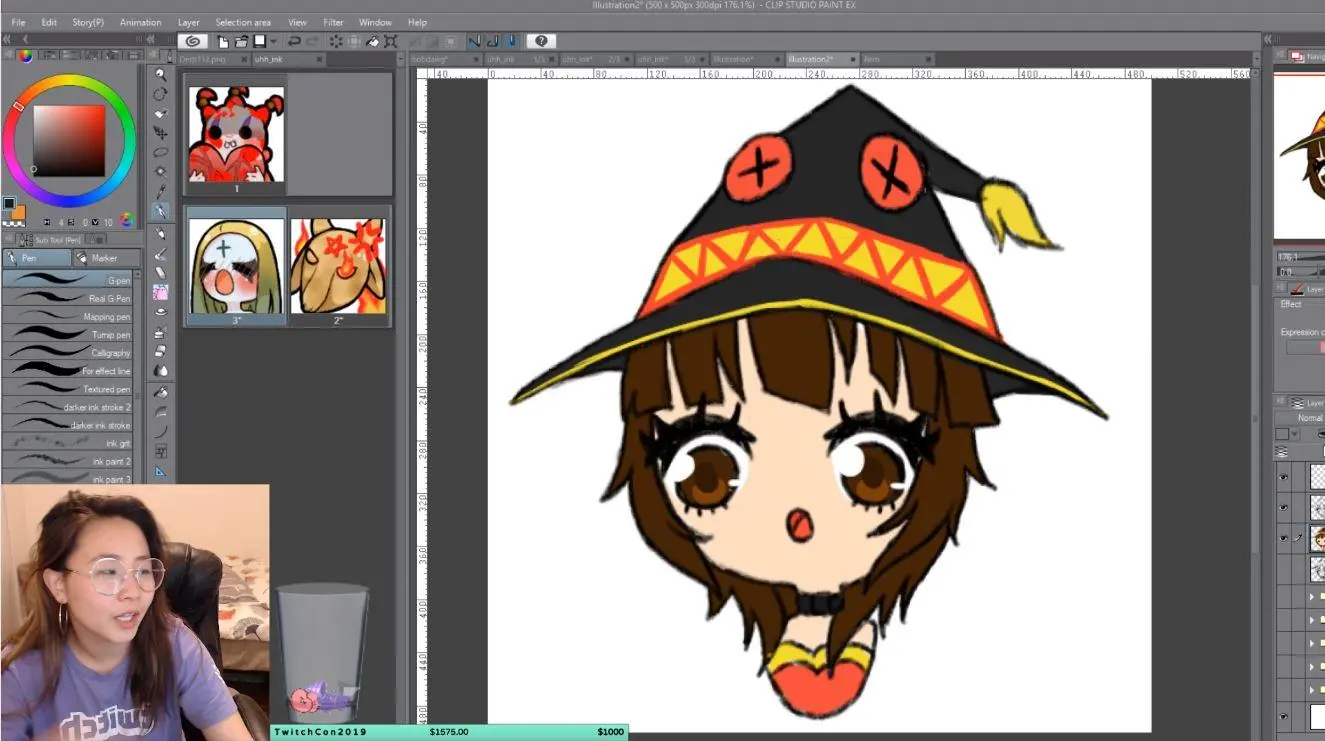Screen dimensions: 1325x741
Task: Collapse the left color panel dock arrows
Action: point(7,39)
